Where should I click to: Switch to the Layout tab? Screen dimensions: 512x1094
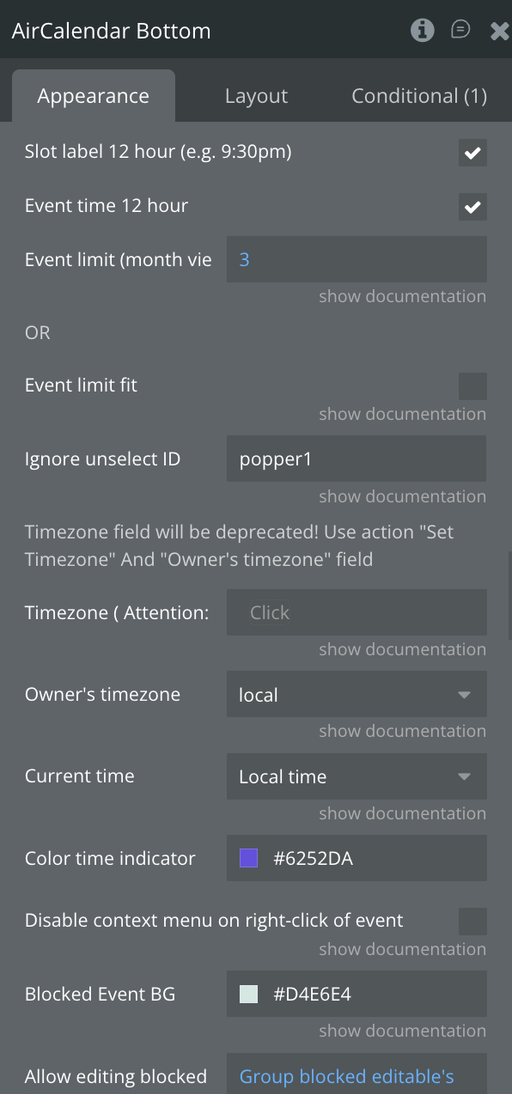click(x=256, y=96)
